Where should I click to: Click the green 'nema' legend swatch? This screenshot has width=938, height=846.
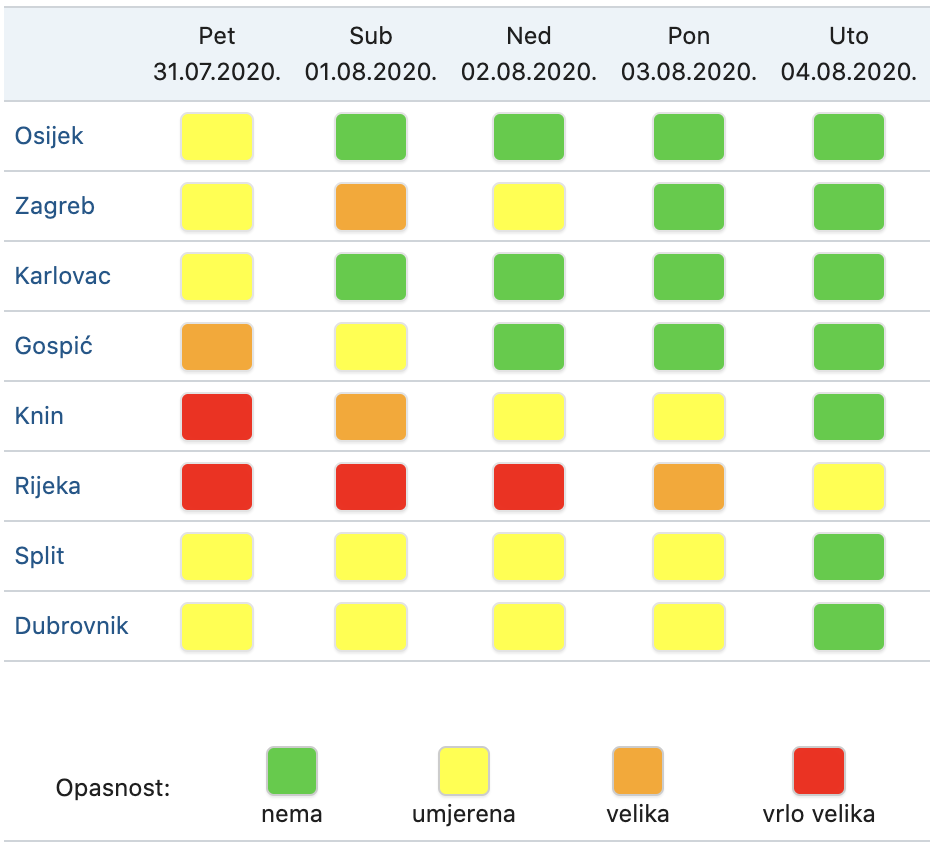(x=292, y=771)
